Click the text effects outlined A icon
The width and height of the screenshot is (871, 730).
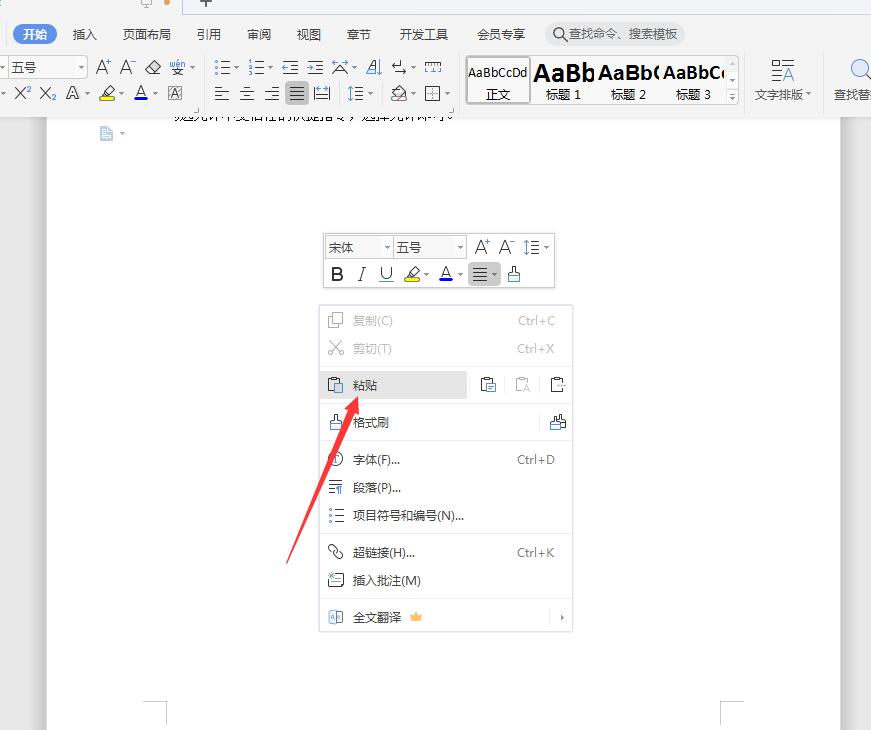coord(72,93)
